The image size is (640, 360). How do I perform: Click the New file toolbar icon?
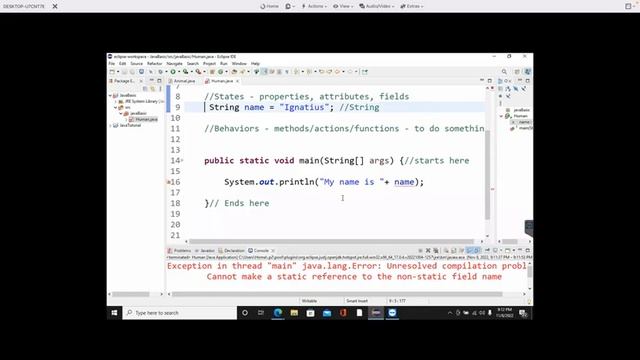112,72
